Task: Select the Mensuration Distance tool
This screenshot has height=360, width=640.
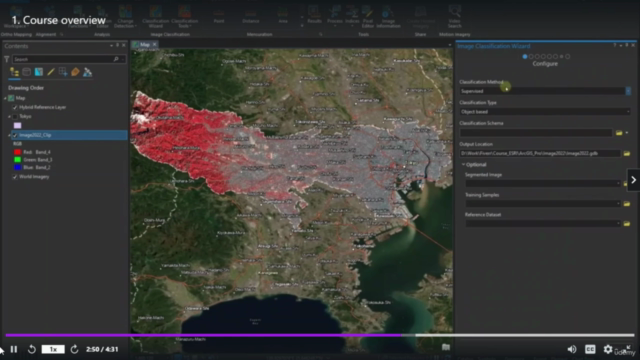Action: pos(251,16)
